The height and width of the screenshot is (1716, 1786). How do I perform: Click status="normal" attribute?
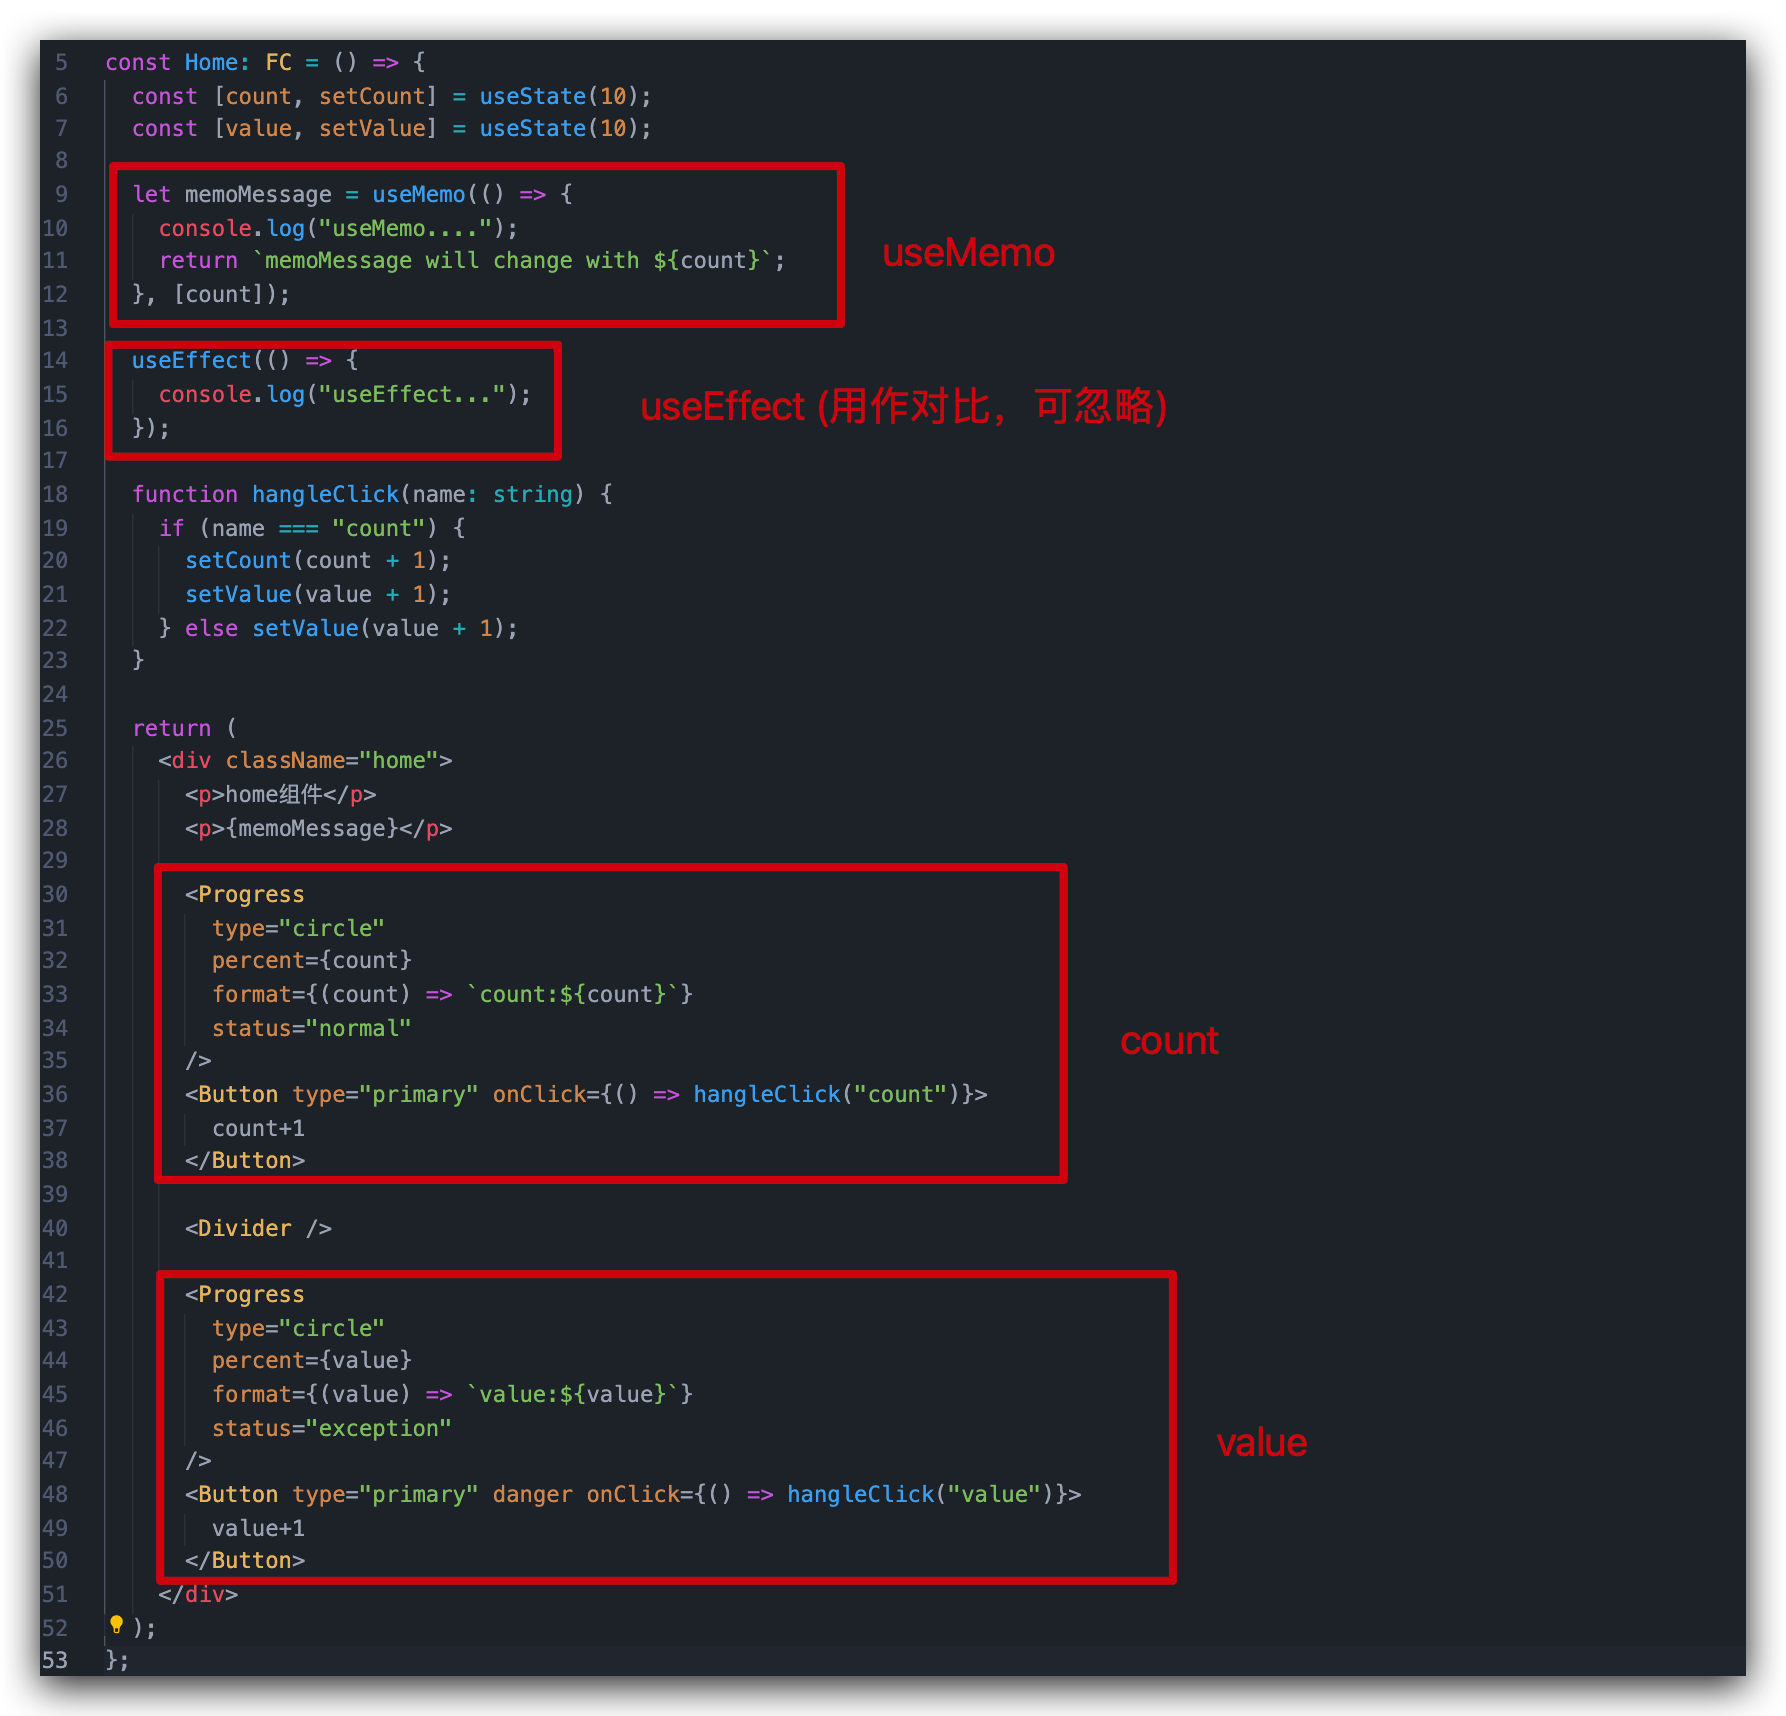pyautogui.click(x=312, y=1029)
